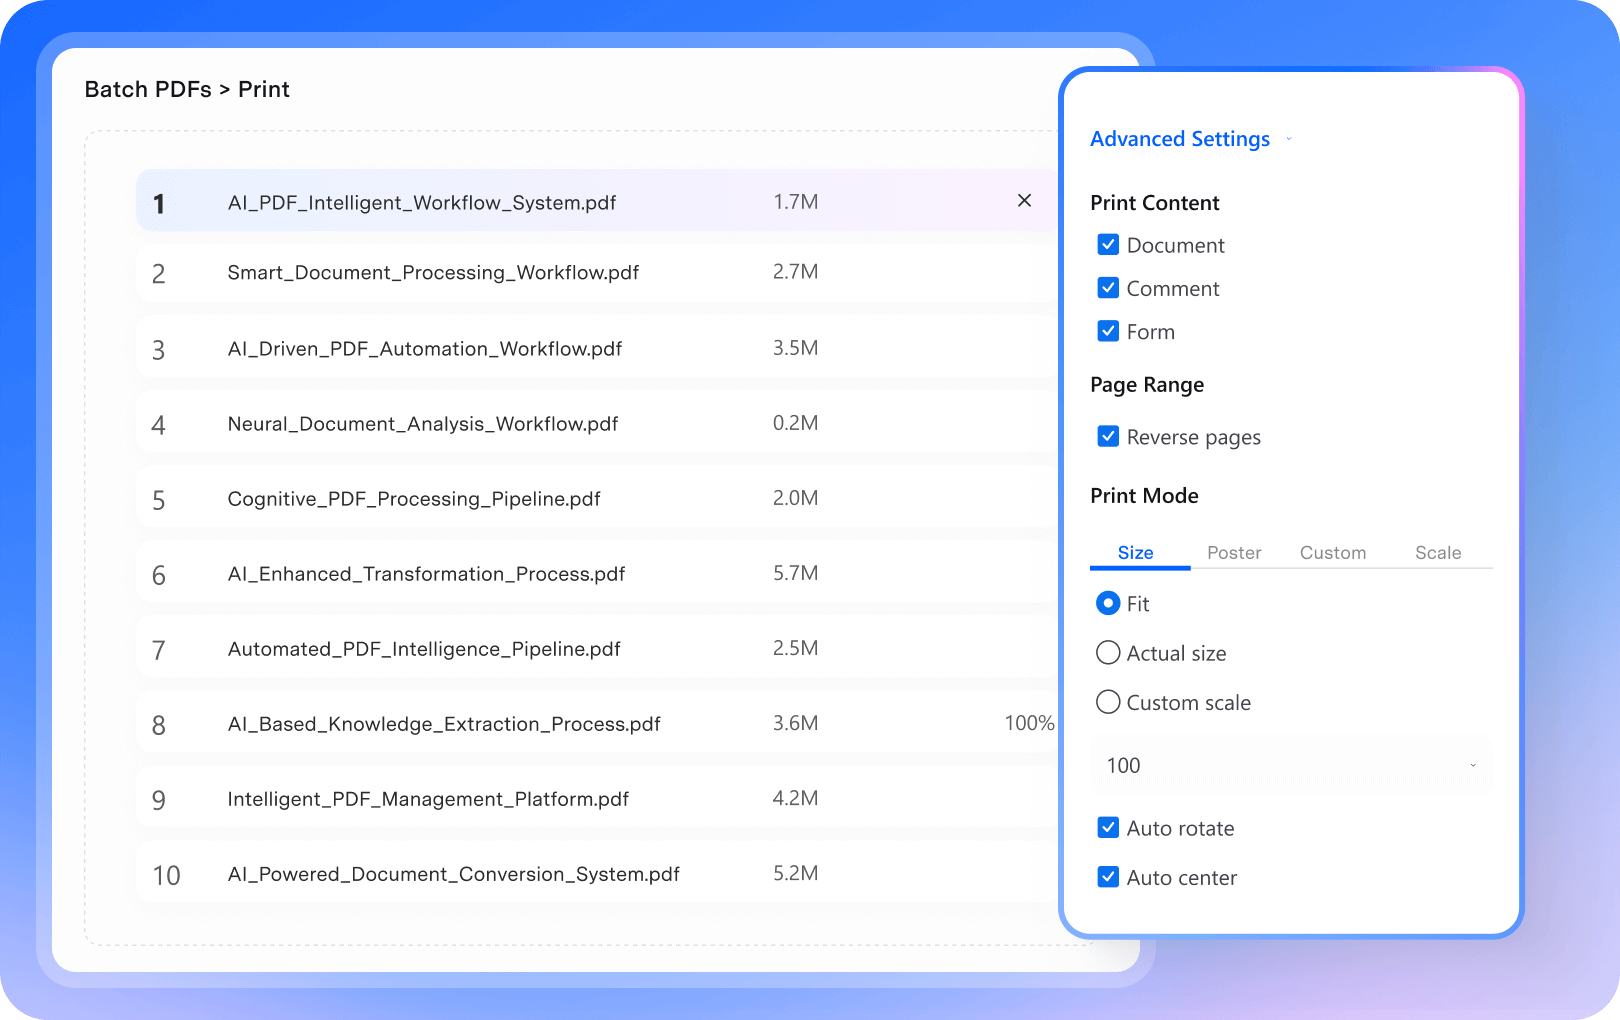1620x1020 pixels.
Task: Select Automated_PDF_Intelligence_Pipeline.pdf row
Action: 596,648
